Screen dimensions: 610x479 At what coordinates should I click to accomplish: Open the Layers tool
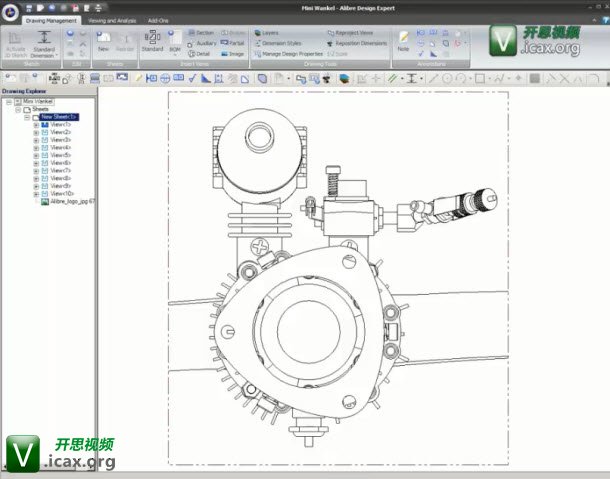[x=265, y=33]
